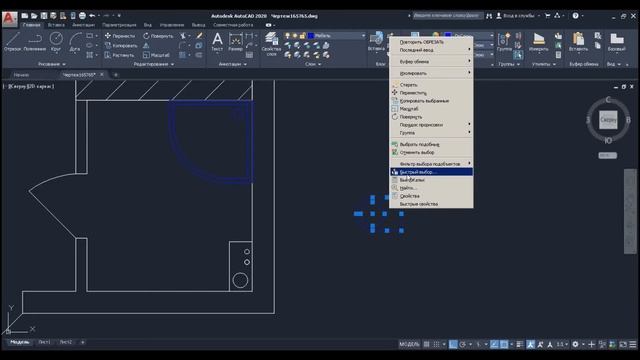Select the Line (Отрезок) drawing tool
Viewport: 640px width, 360px height.
pyautogui.click(x=12, y=42)
